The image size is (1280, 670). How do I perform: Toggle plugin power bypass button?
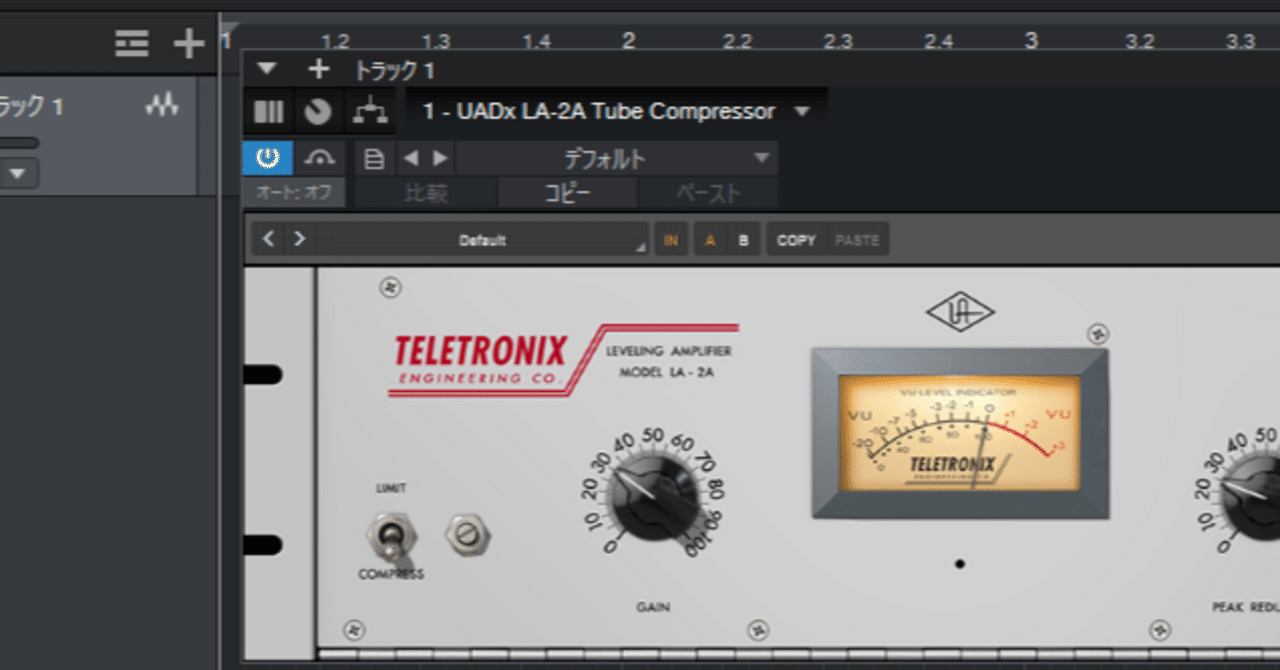[x=267, y=158]
